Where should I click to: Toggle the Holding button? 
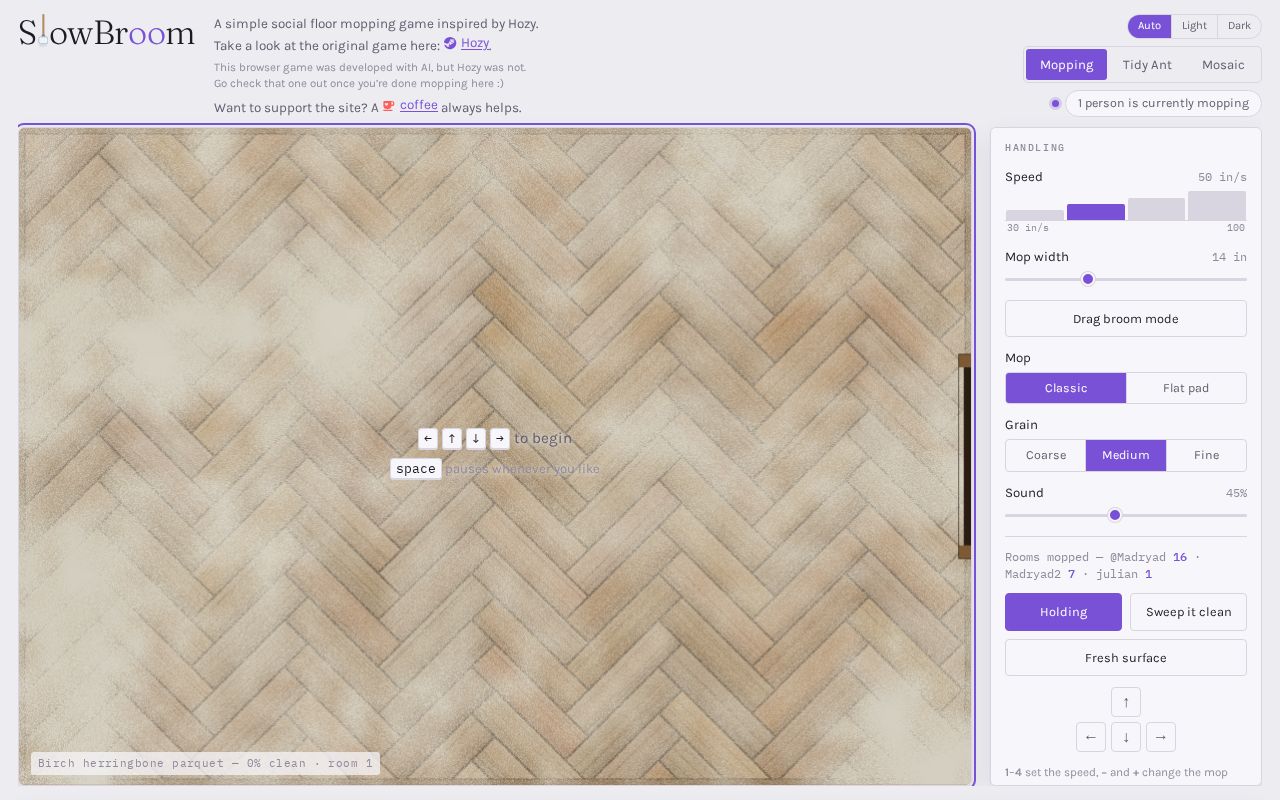[x=1063, y=612]
